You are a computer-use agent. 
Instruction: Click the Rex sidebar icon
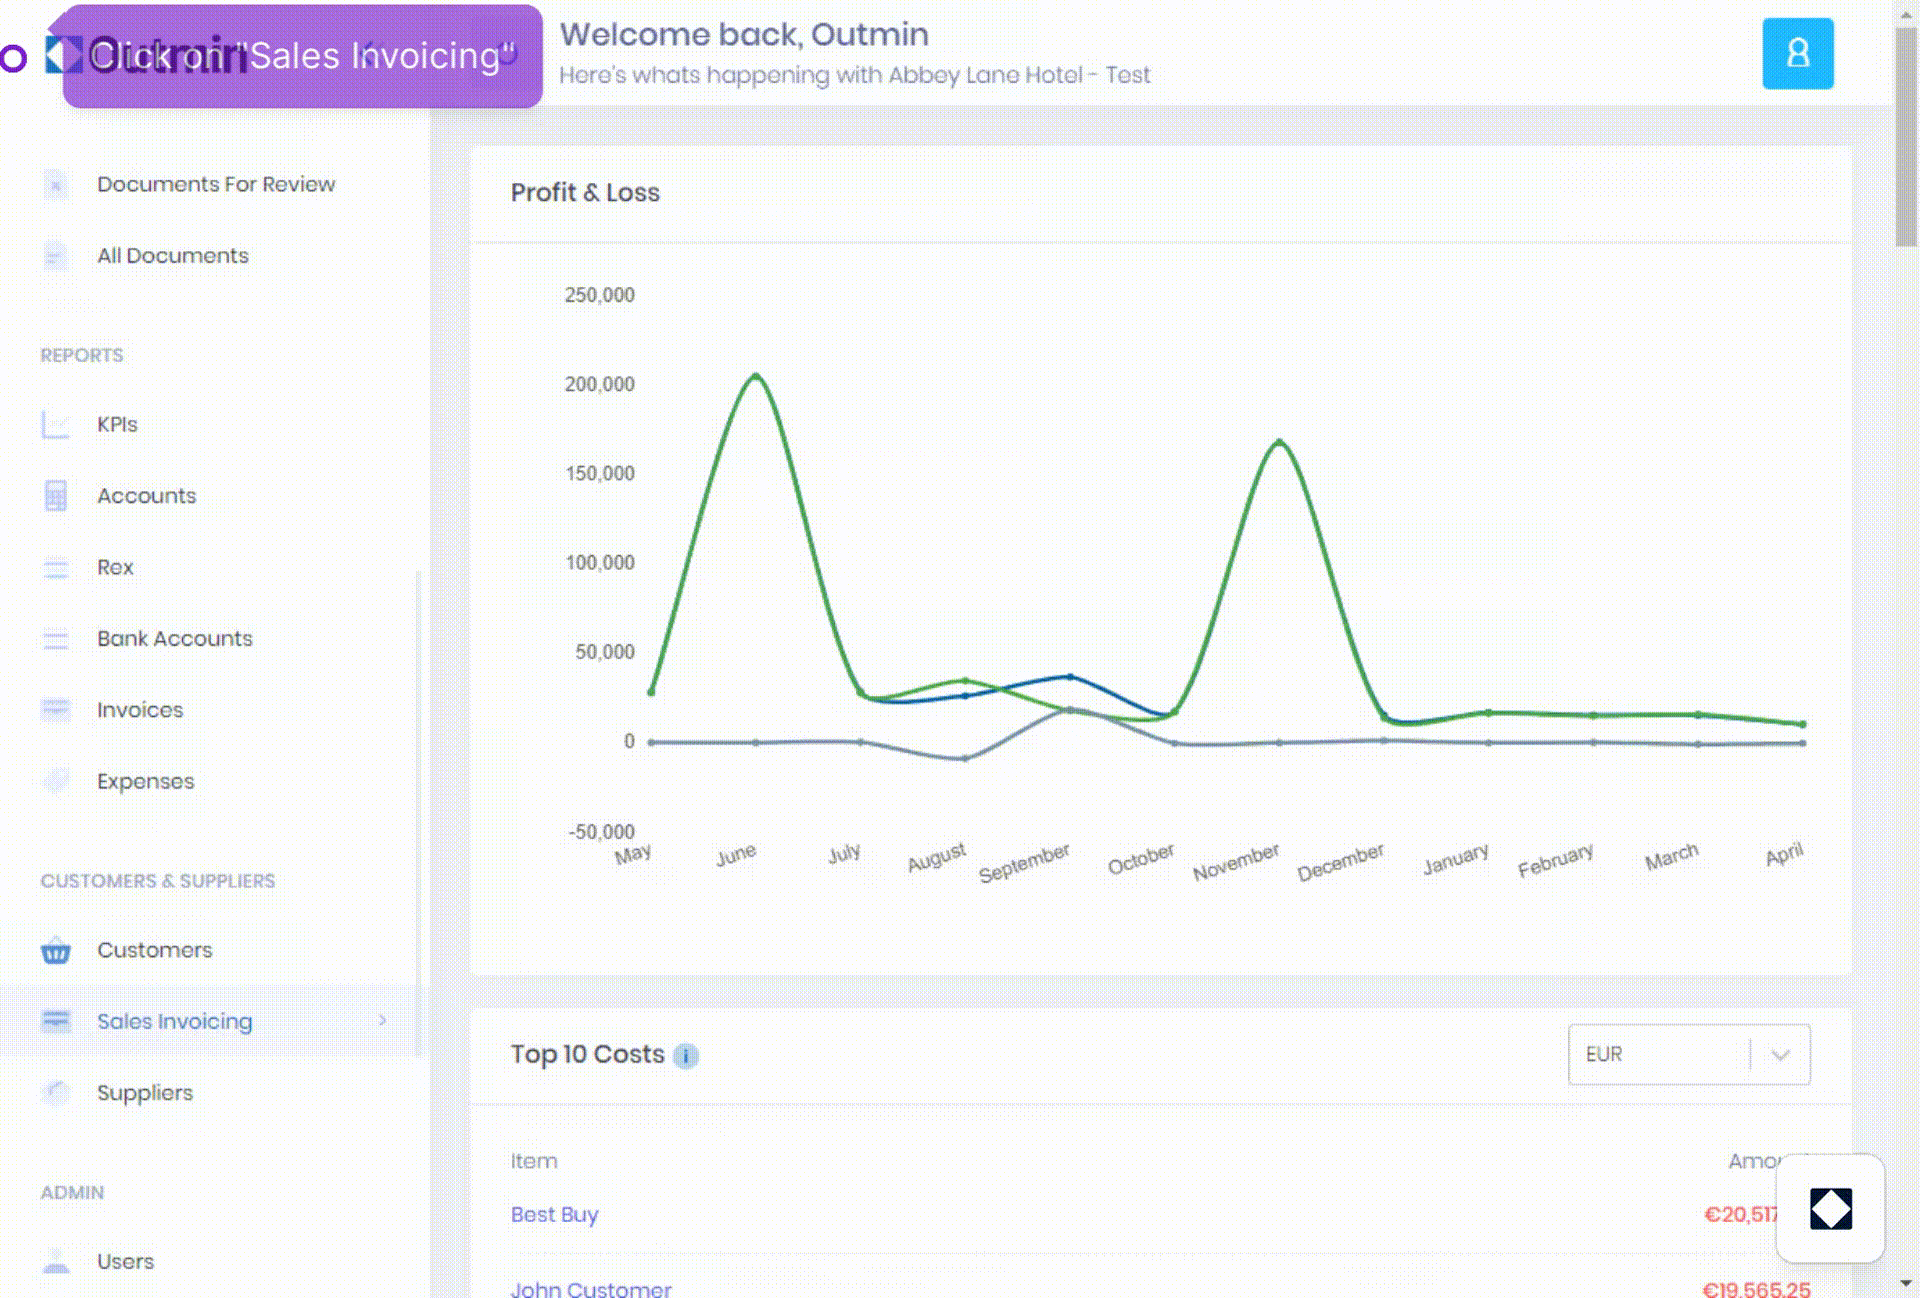pyautogui.click(x=56, y=568)
